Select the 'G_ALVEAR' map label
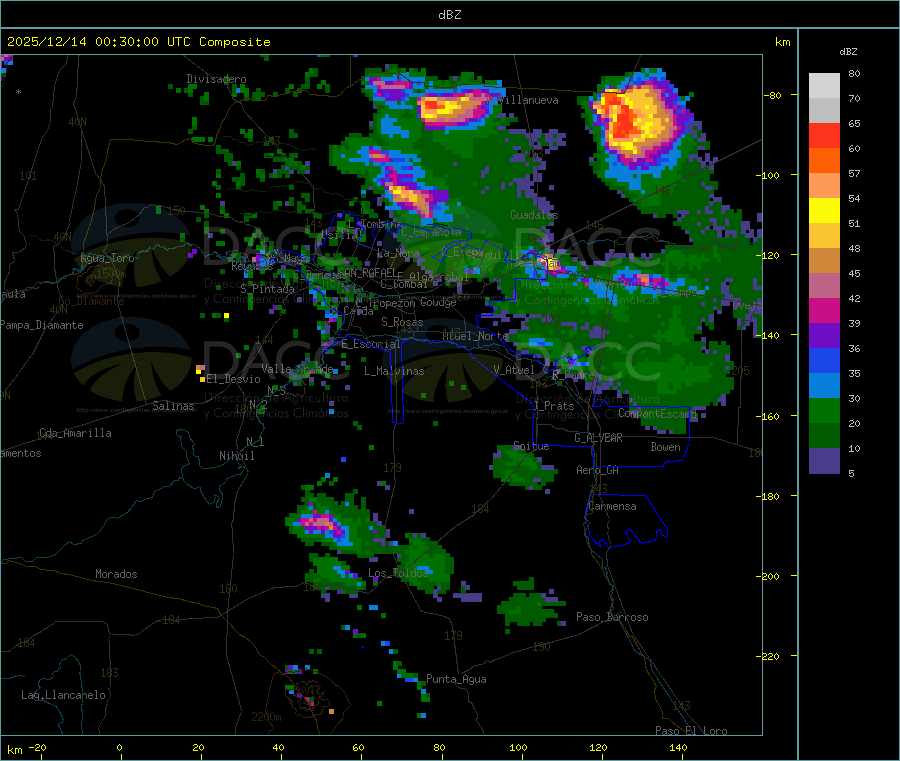The width and height of the screenshot is (900, 761). click(x=598, y=438)
